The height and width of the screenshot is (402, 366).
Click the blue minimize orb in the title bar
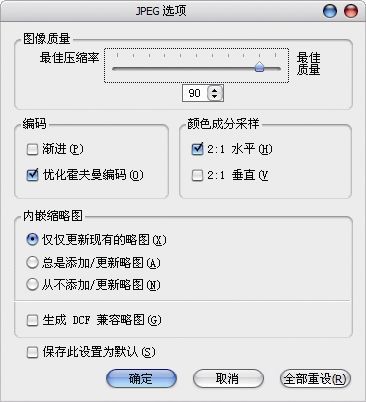tap(330, 11)
